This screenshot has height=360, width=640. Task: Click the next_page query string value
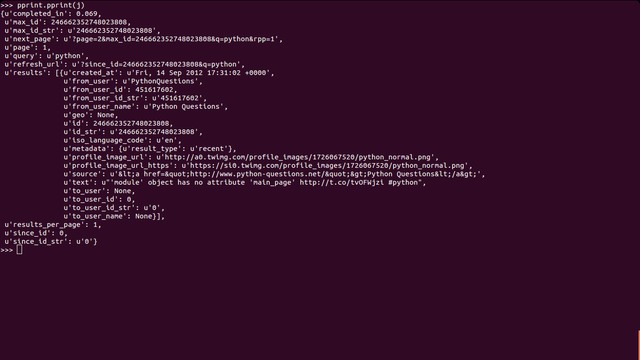pyautogui.click(x=173, y=39)
